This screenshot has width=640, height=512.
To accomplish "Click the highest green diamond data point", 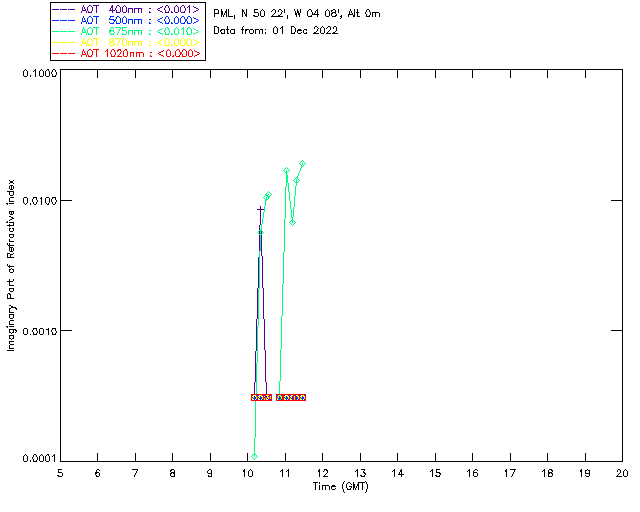I will pos(302,163).
